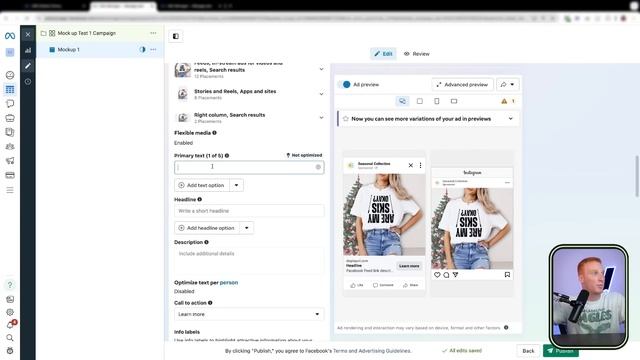Open three-dot menu on Facebook ad preview
This screenshot has height=360, width=640.
click(420, 165)
